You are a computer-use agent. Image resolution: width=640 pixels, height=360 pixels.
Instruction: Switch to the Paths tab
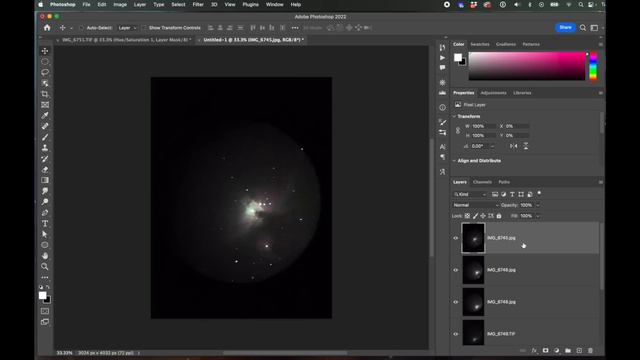coord(504,182)
